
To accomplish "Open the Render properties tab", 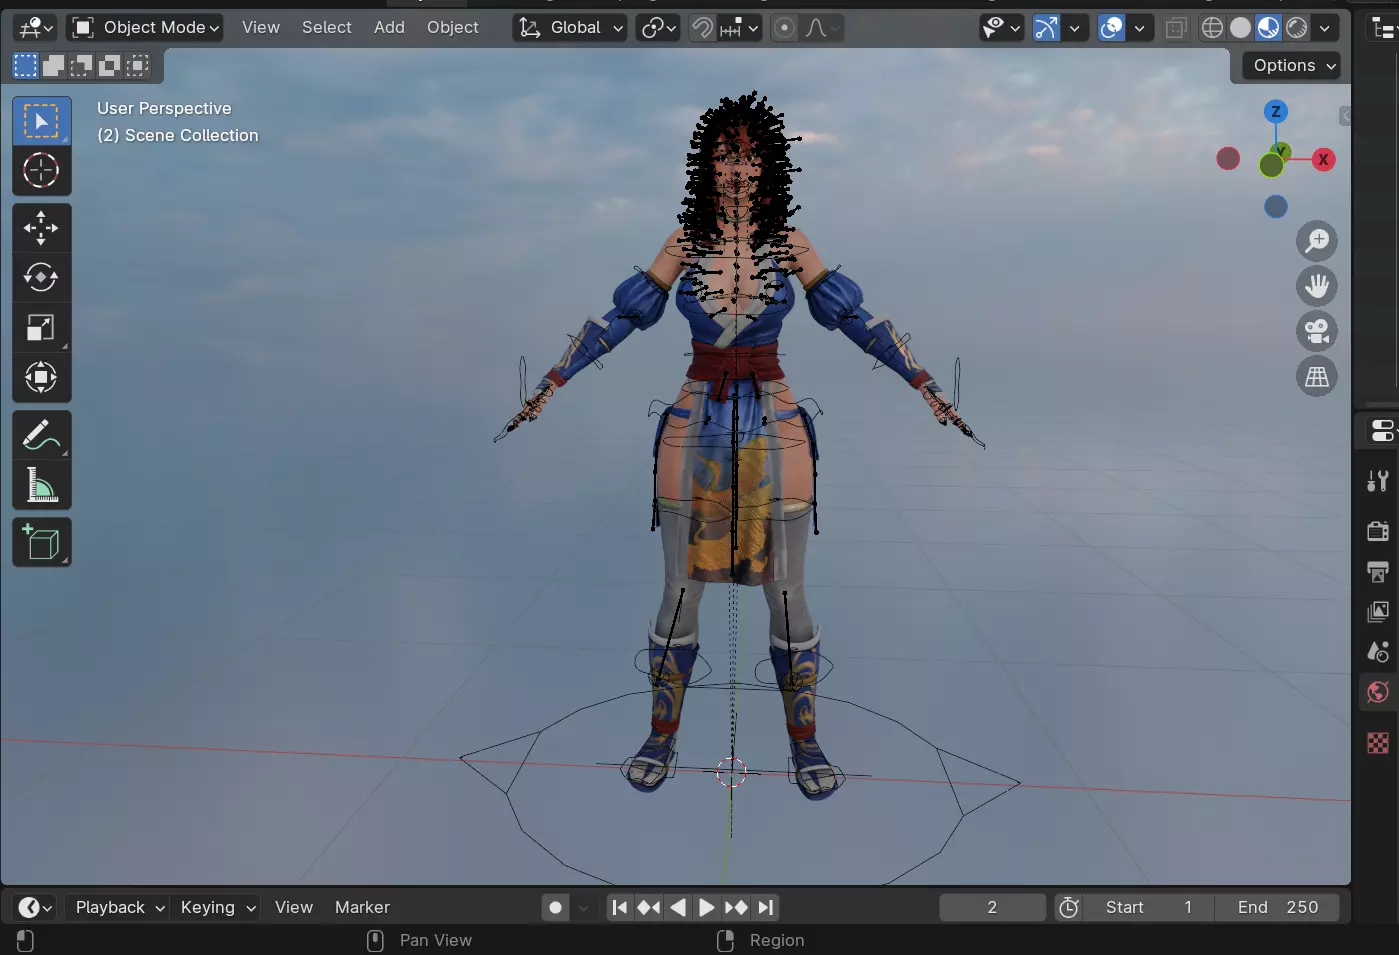I will (1378, 530).
